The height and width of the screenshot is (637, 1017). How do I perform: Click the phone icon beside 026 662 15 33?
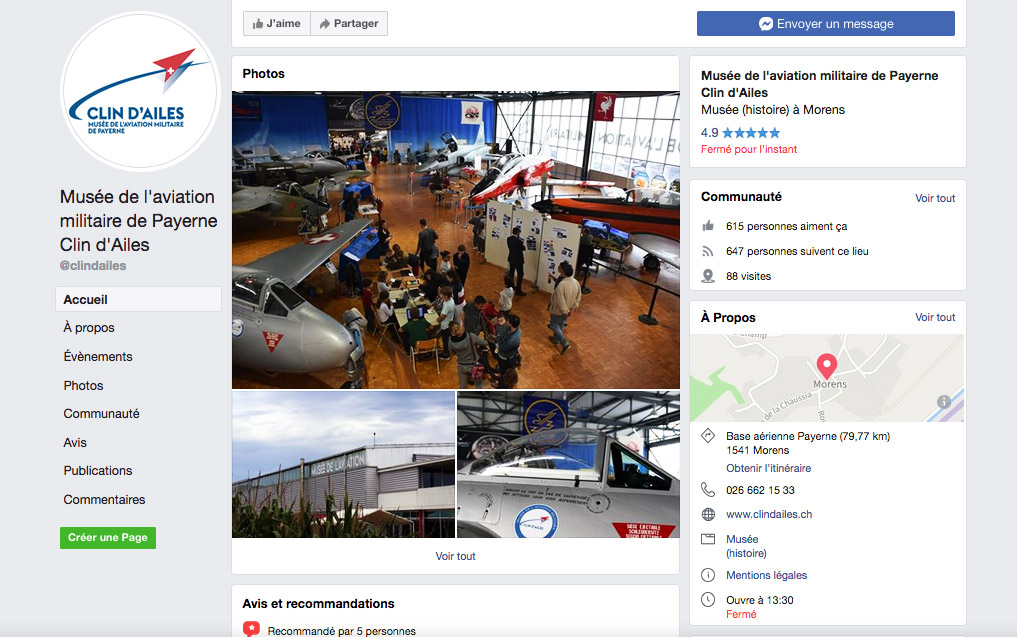[x=708, y=490]
